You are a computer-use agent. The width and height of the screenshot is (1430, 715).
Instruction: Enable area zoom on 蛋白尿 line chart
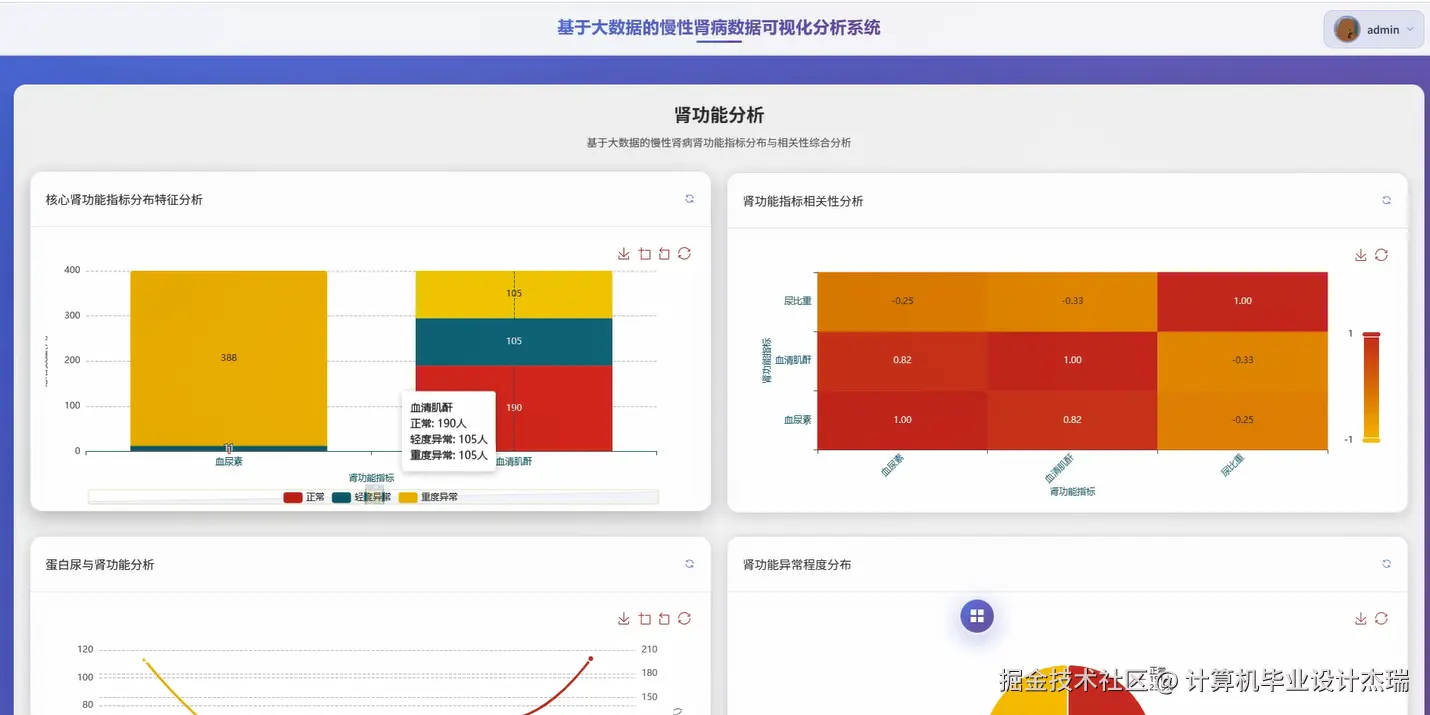(645, 618)
